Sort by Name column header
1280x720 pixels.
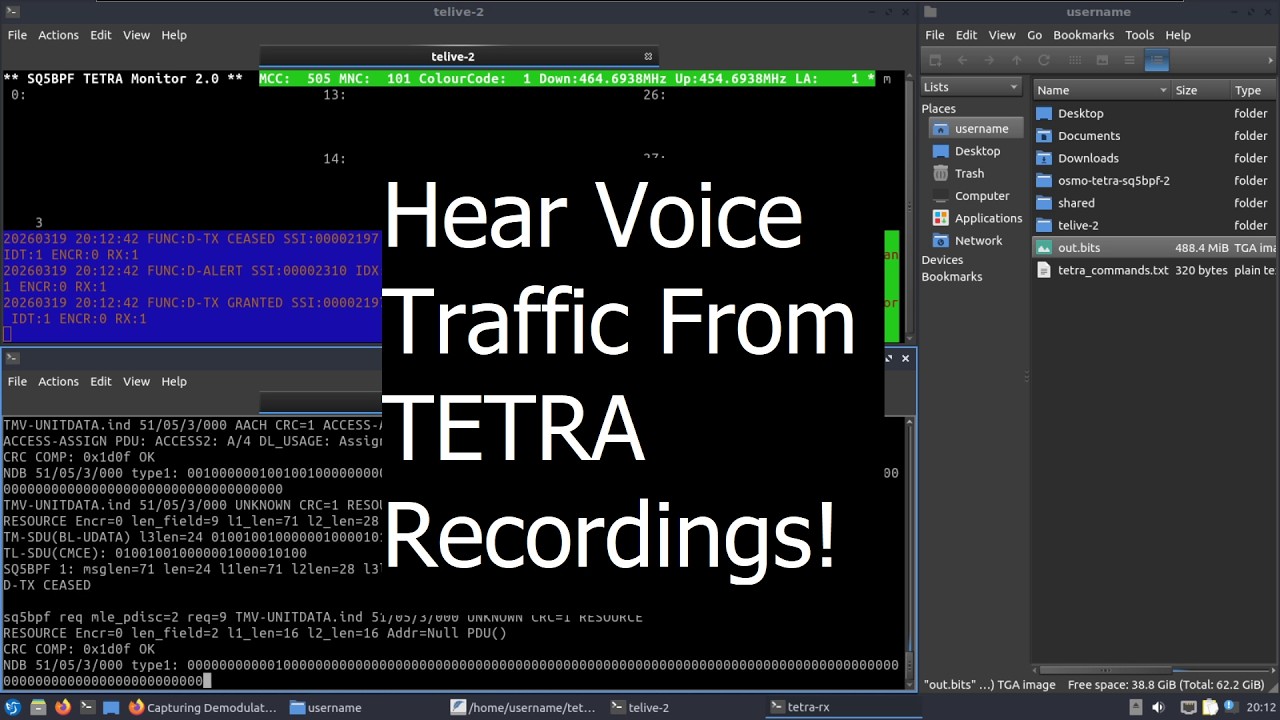coord(1101,90)
